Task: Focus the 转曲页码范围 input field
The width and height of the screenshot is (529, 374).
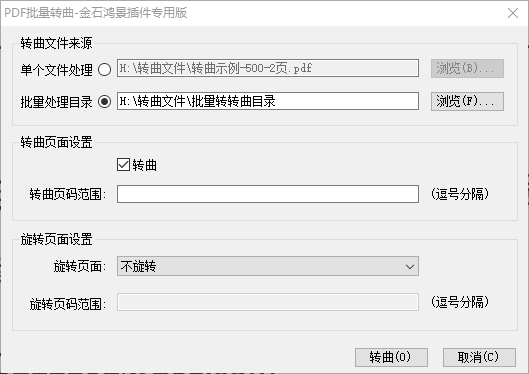Action: pos(268,194)
